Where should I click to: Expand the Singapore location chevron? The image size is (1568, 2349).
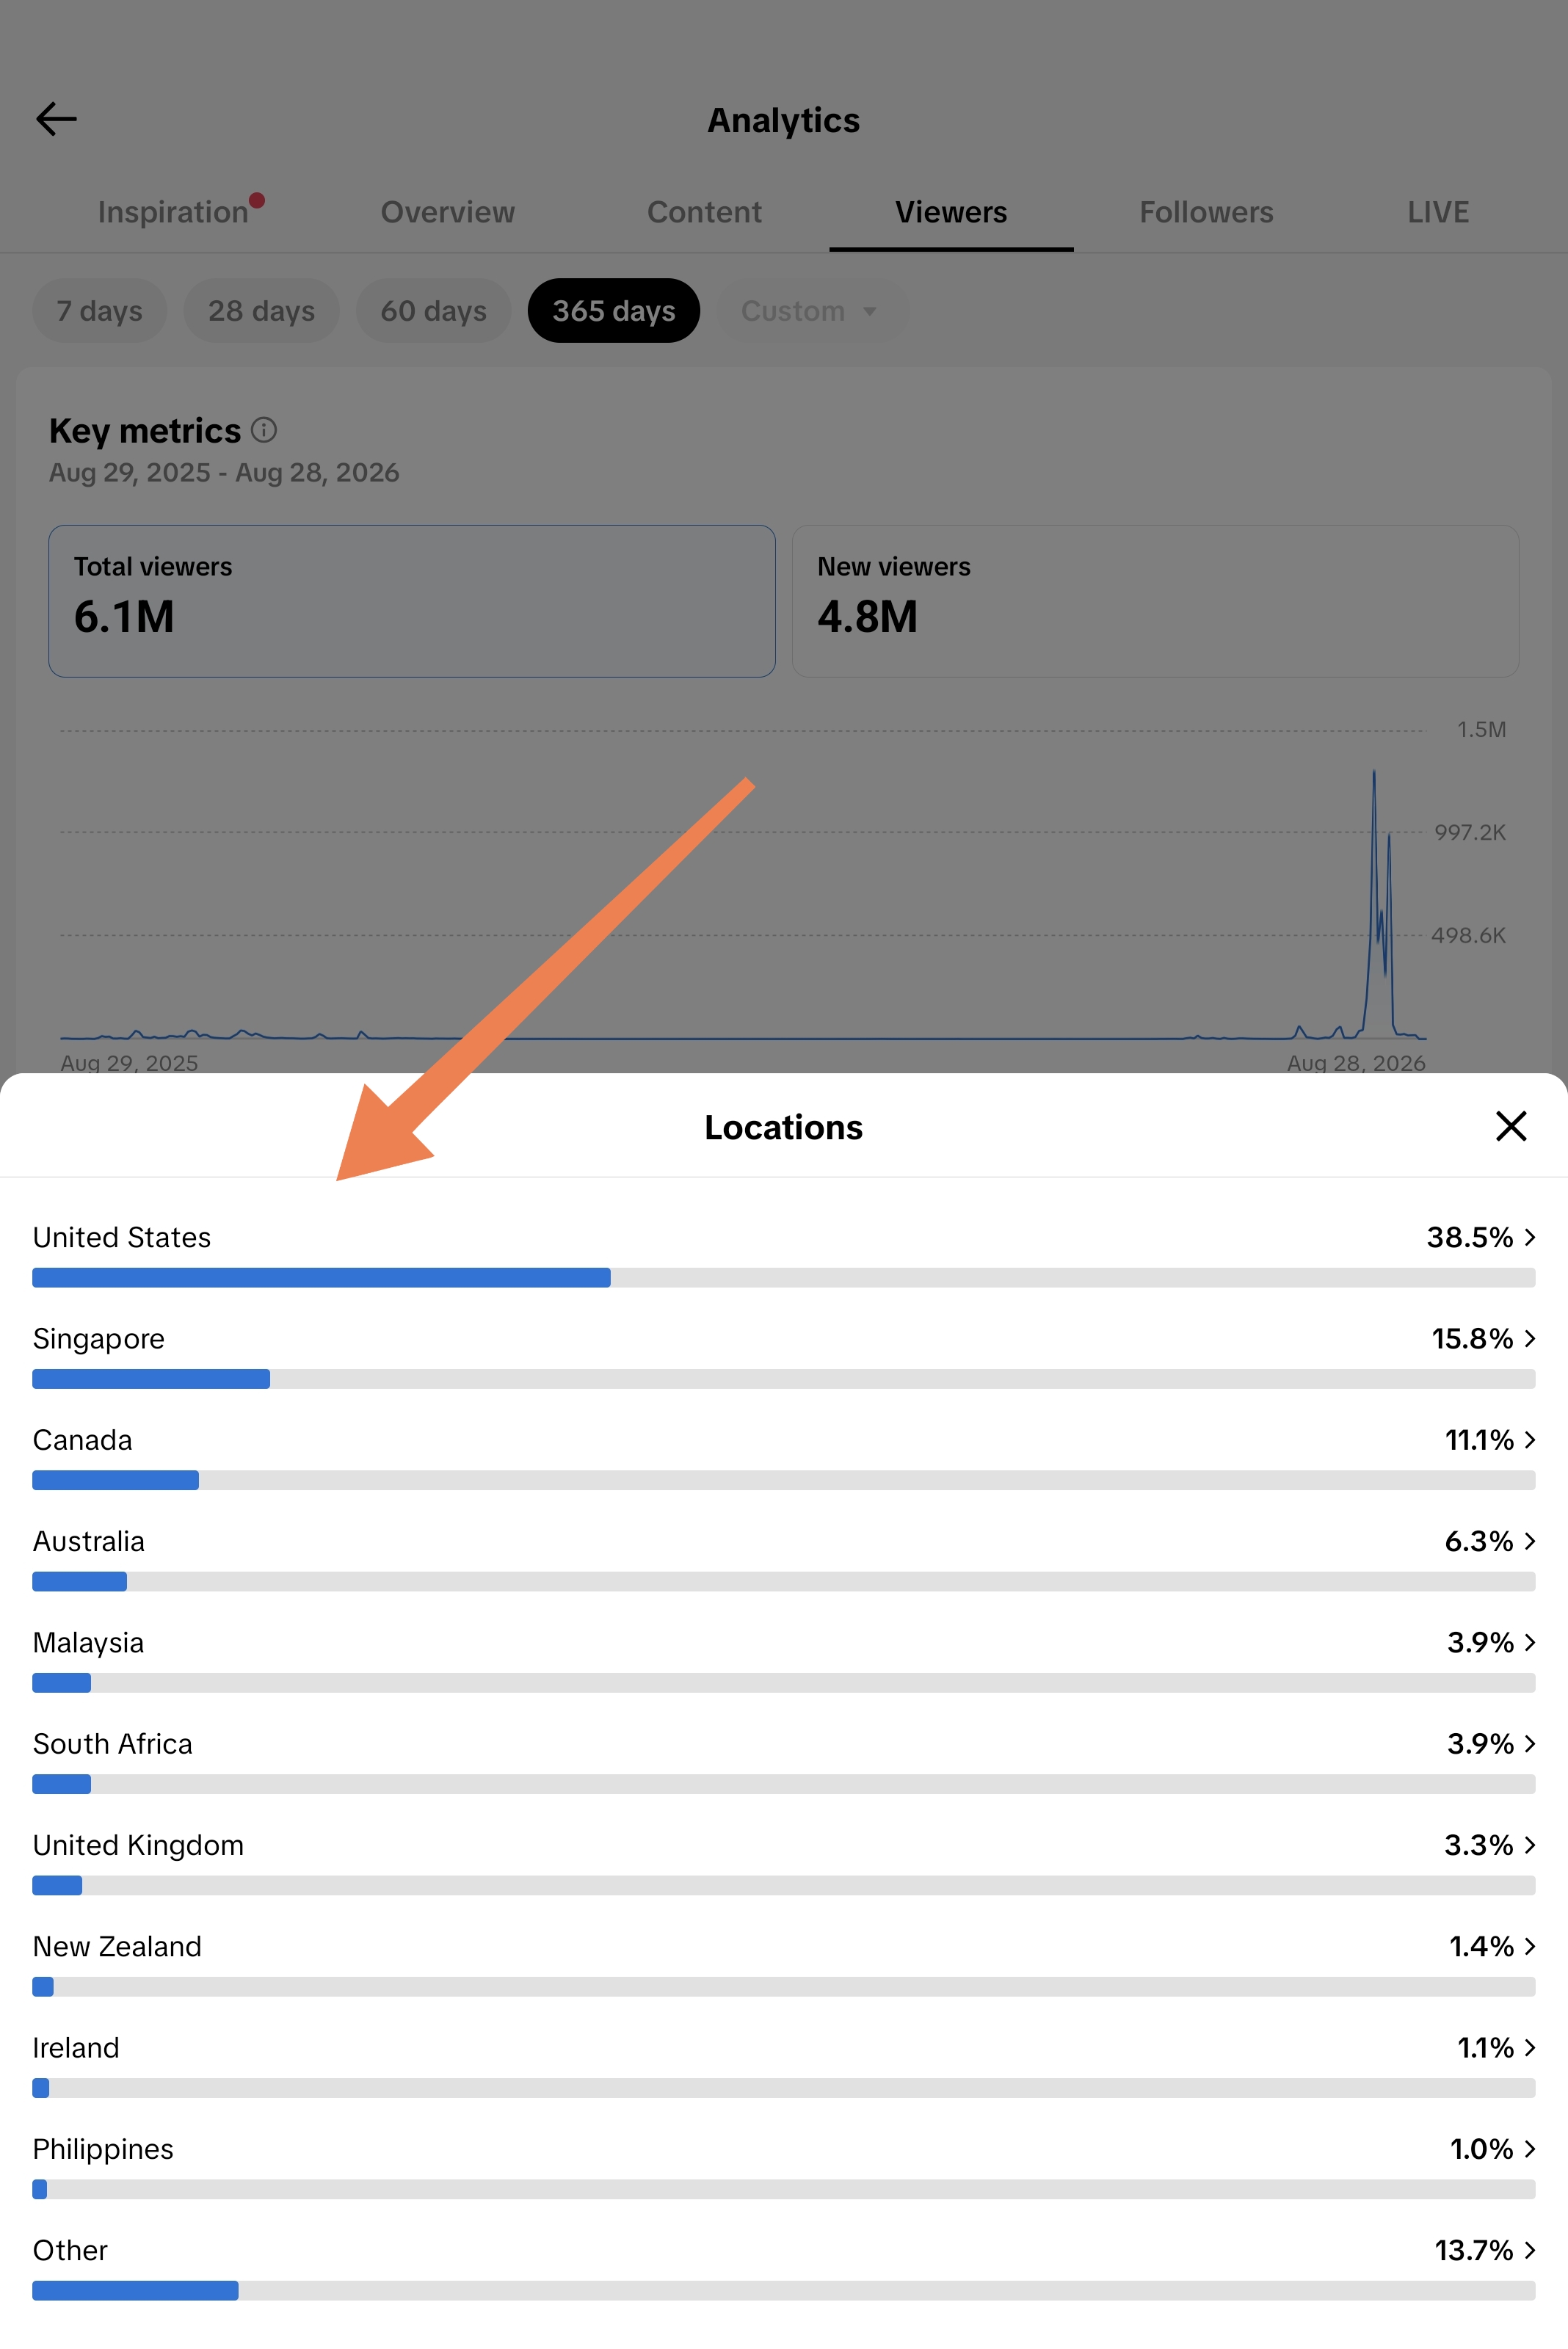tap(1529, 1338)
